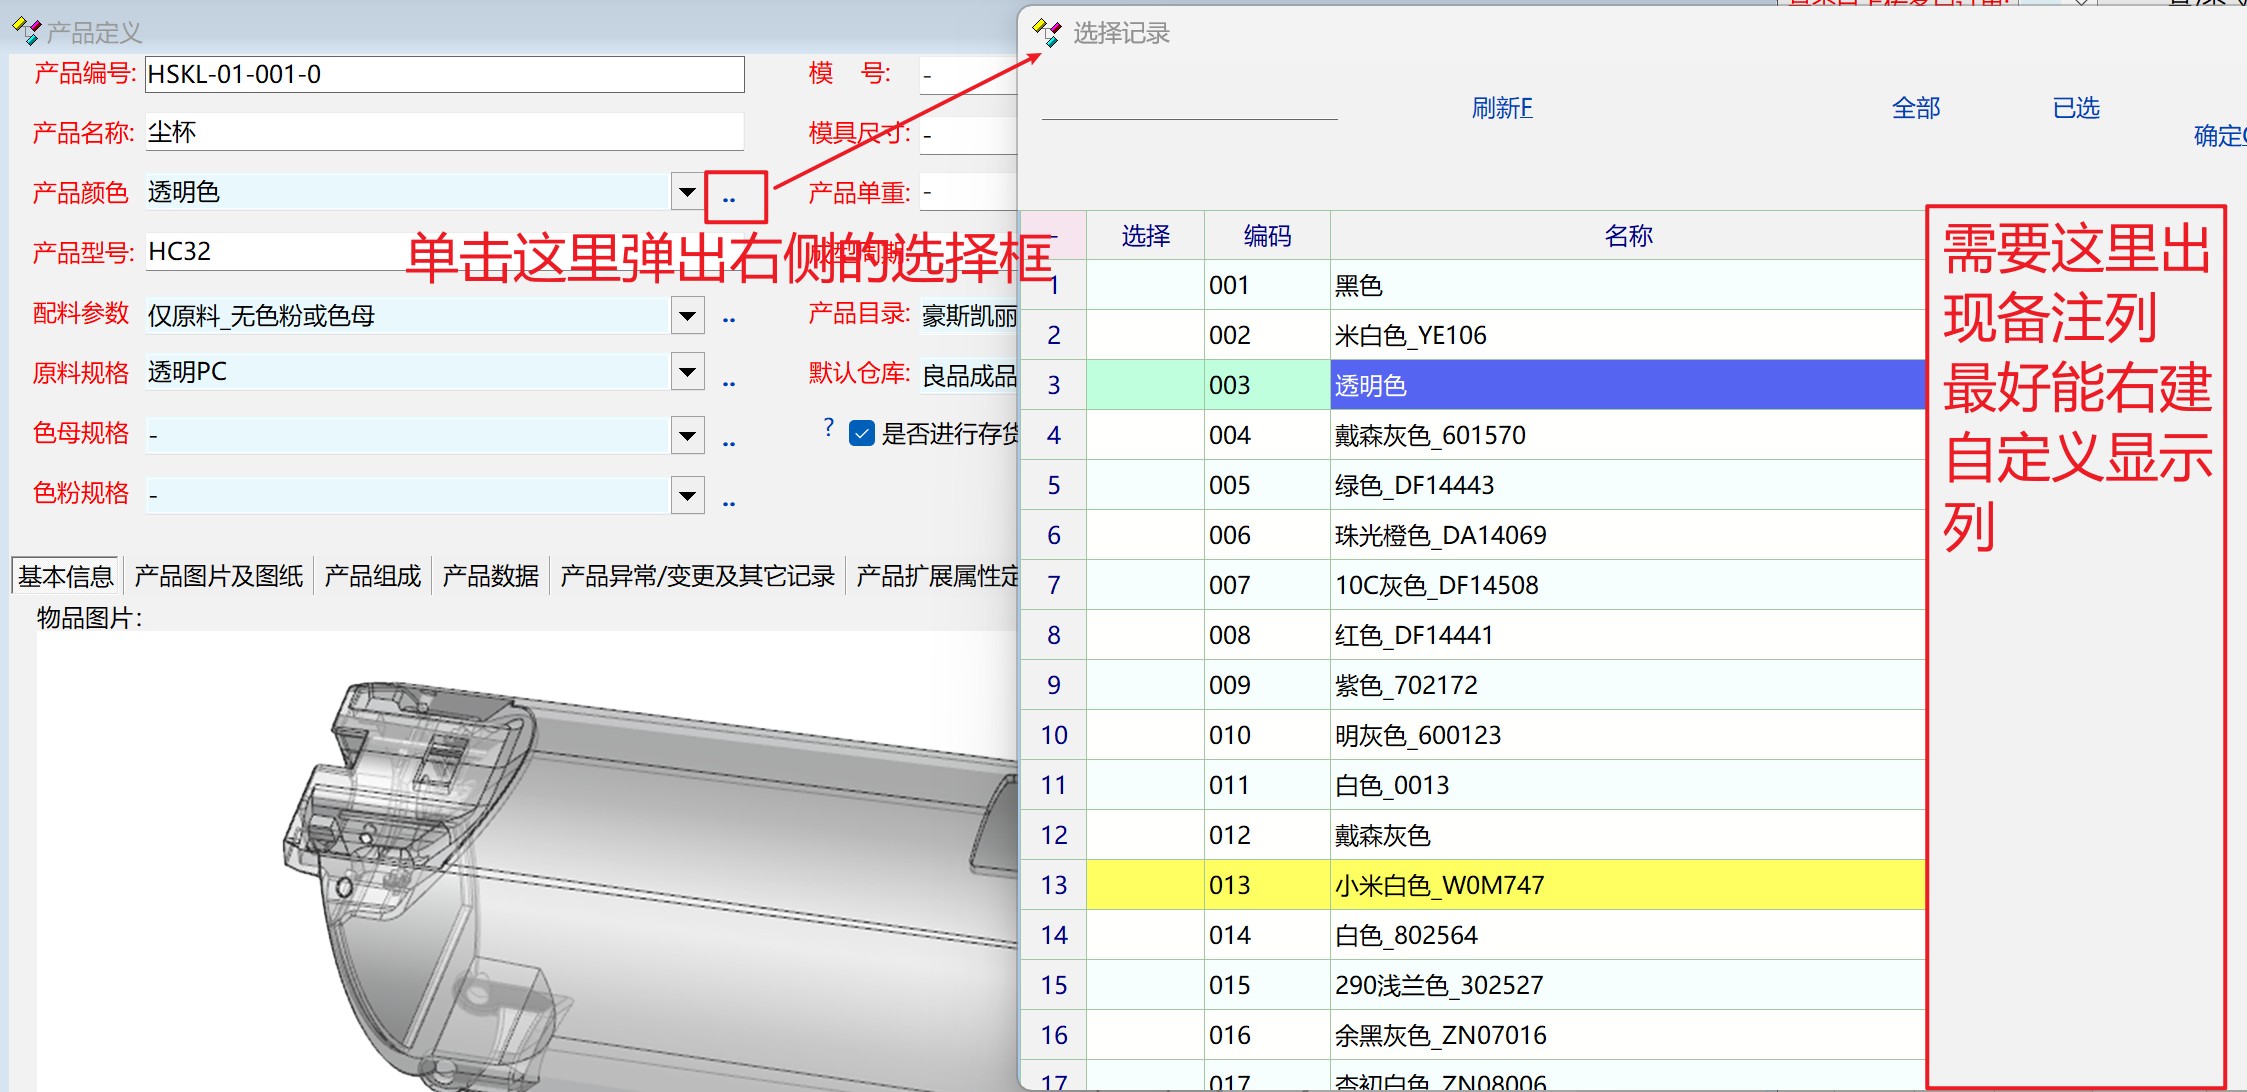Open the 产品颜色 dropdown arrow

pyautogui.click(x=687, y=191)
